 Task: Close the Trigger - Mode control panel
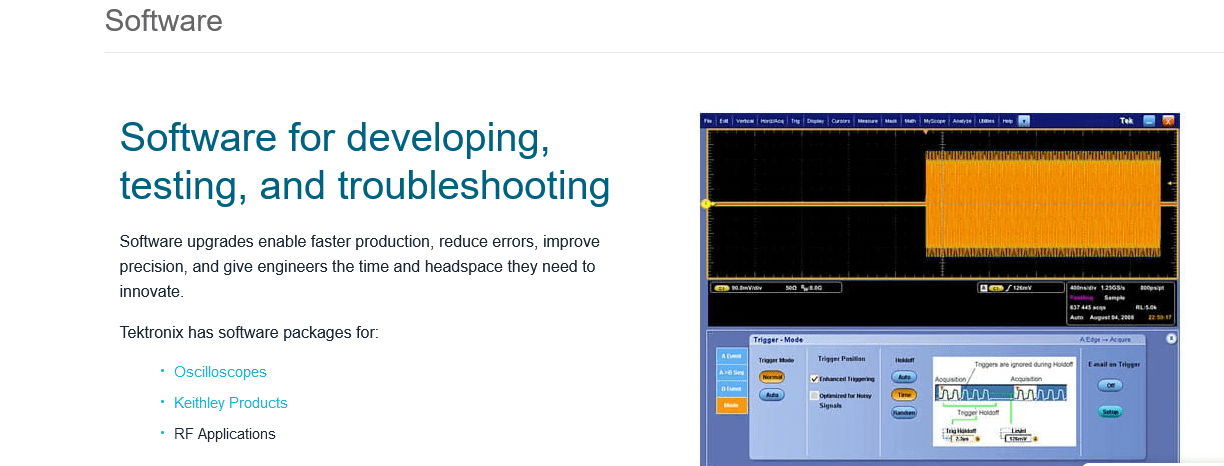click(x=1172, y=339)
